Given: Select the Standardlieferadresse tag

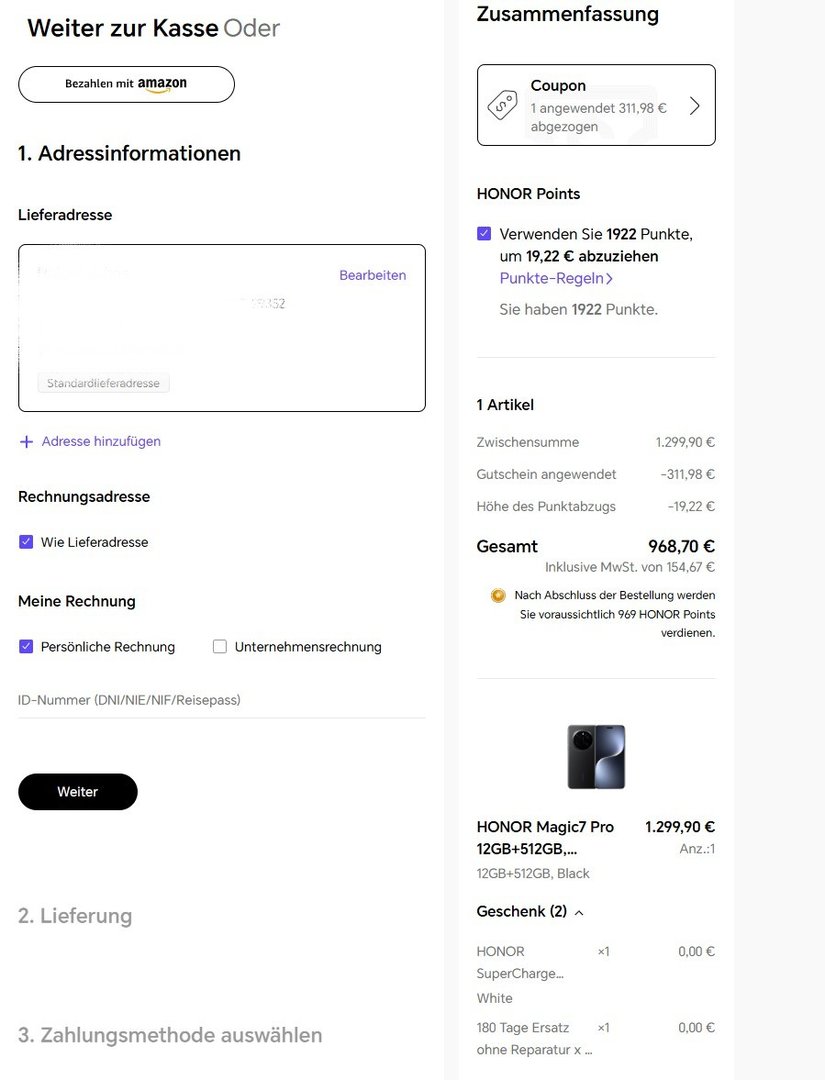Looking at the screenshot, I should coord(103,383).
